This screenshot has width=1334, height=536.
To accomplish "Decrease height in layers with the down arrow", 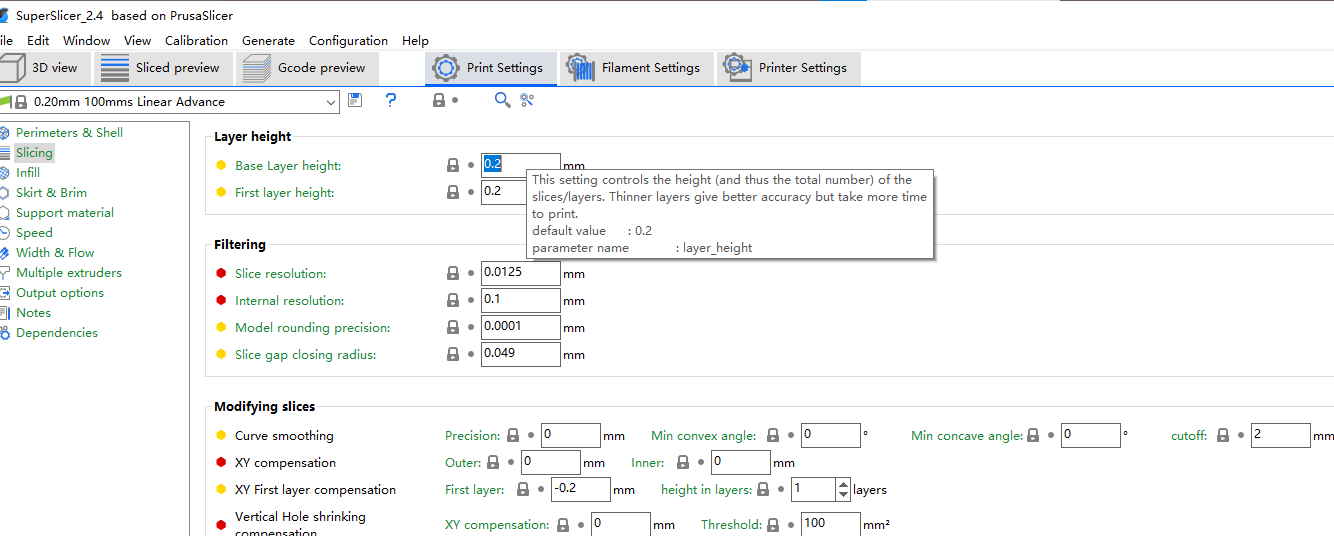I will [843, 495].
